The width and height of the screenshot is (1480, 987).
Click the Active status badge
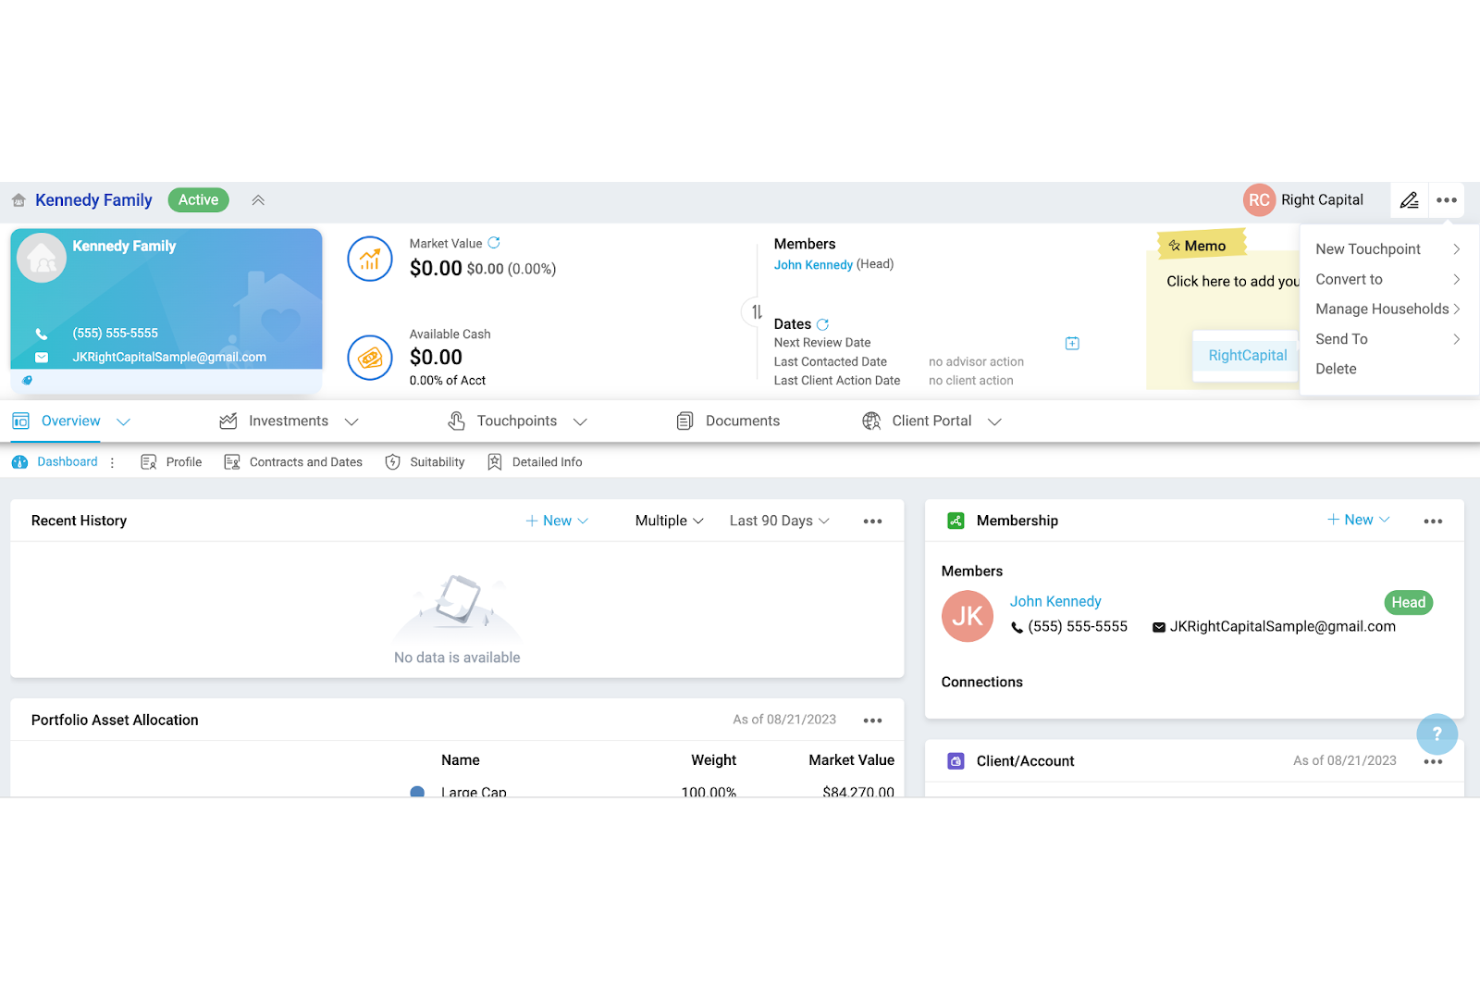(x=198, y=200)
